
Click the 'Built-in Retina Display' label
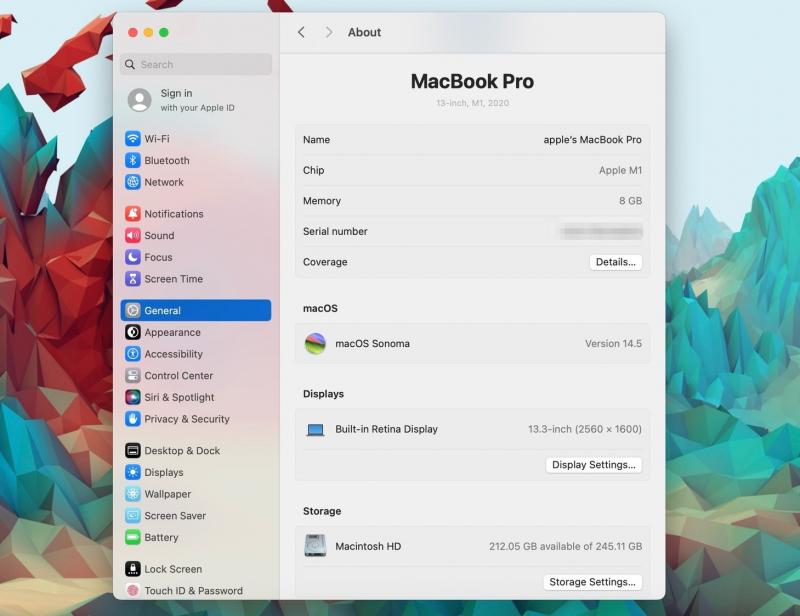click(x=386, y=429)
